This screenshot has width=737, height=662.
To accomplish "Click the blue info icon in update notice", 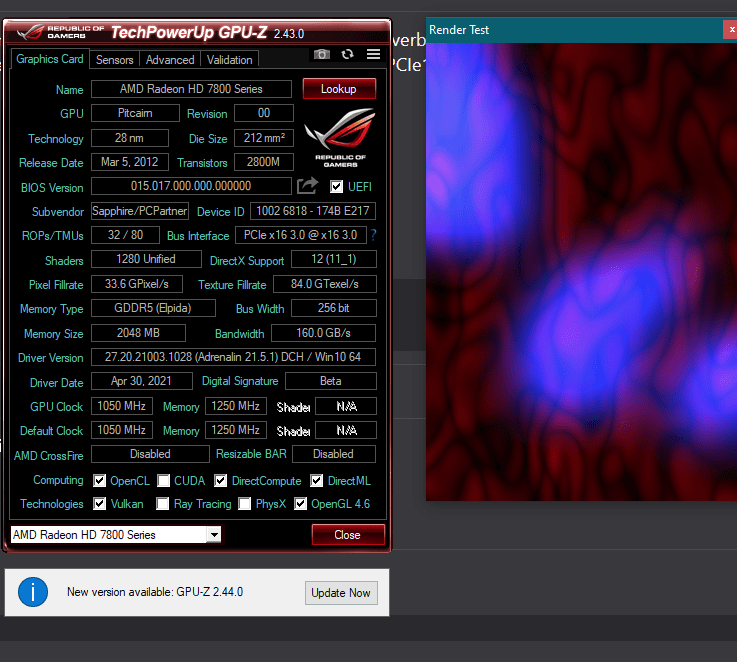I will click(33, 592).
